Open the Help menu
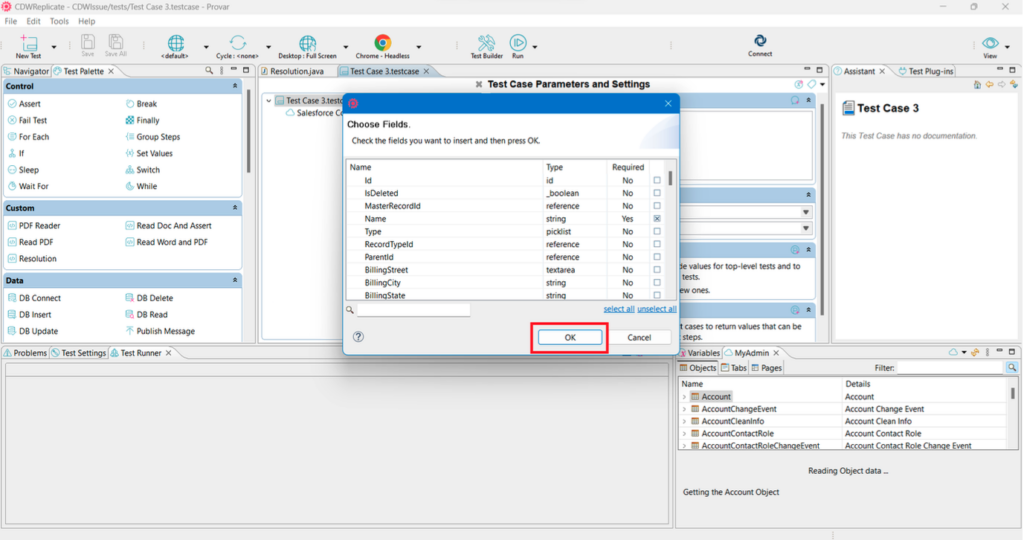 click(87, 21)
